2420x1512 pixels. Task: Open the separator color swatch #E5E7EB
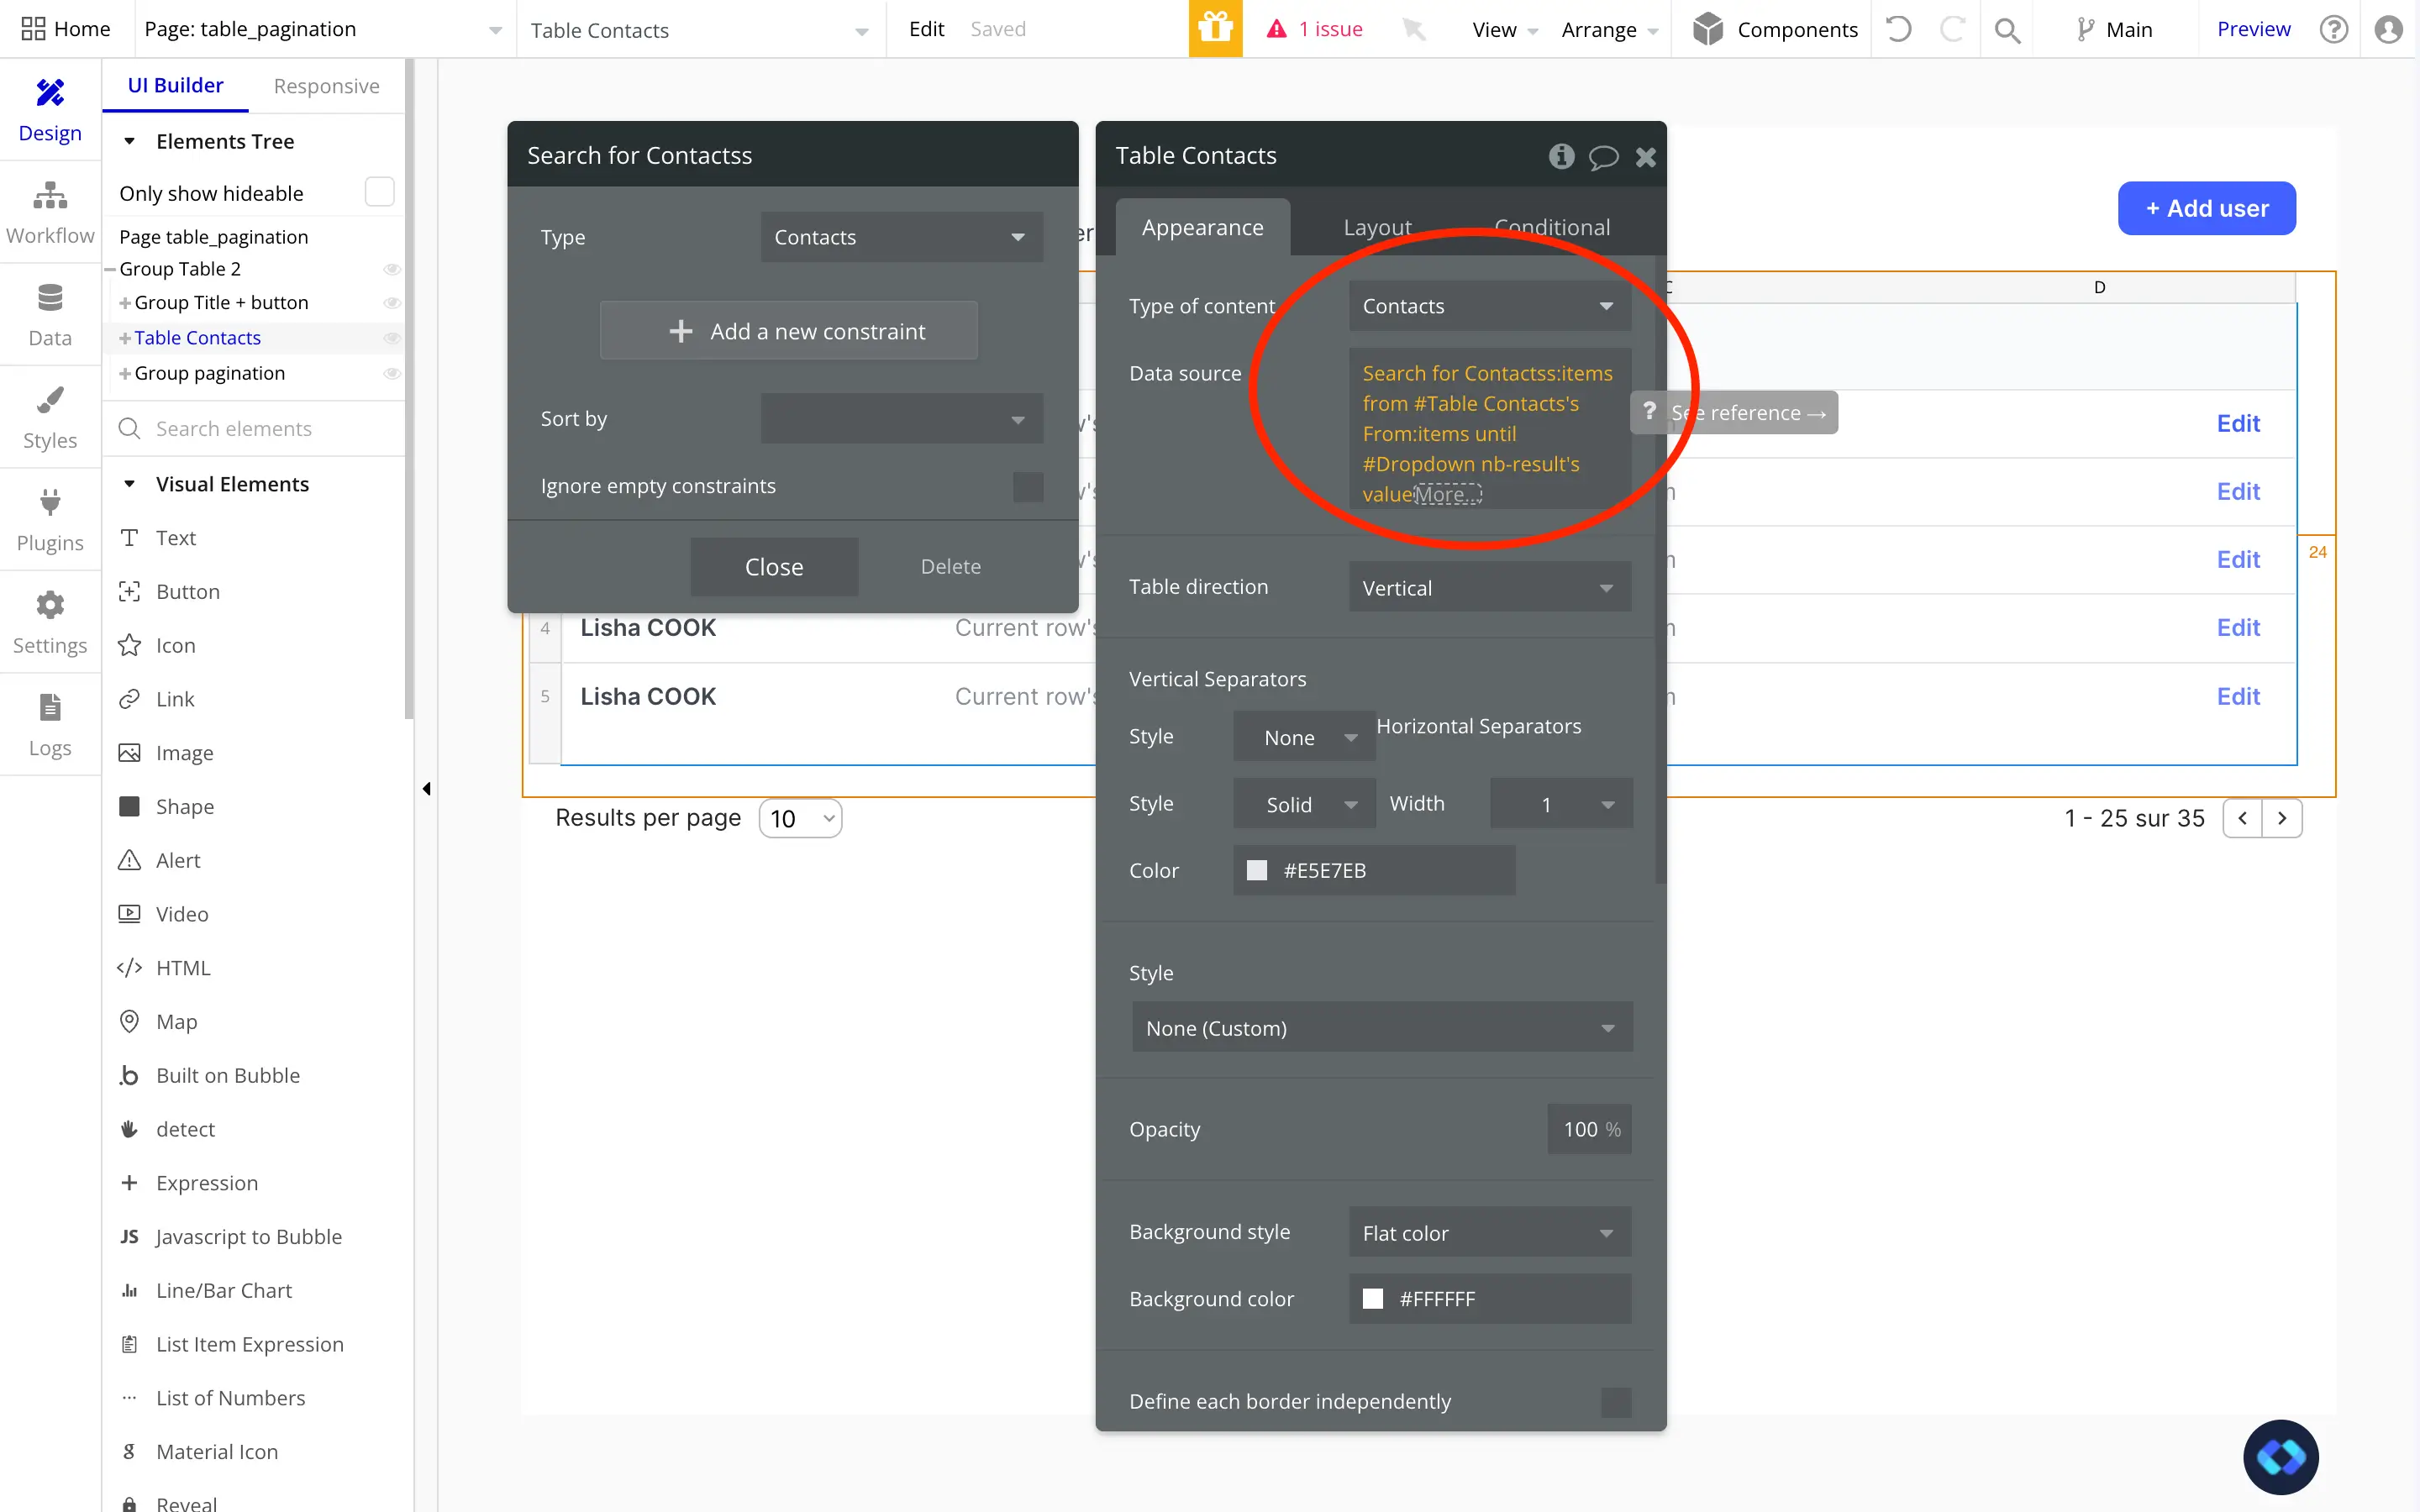[x=1255, y=870]
